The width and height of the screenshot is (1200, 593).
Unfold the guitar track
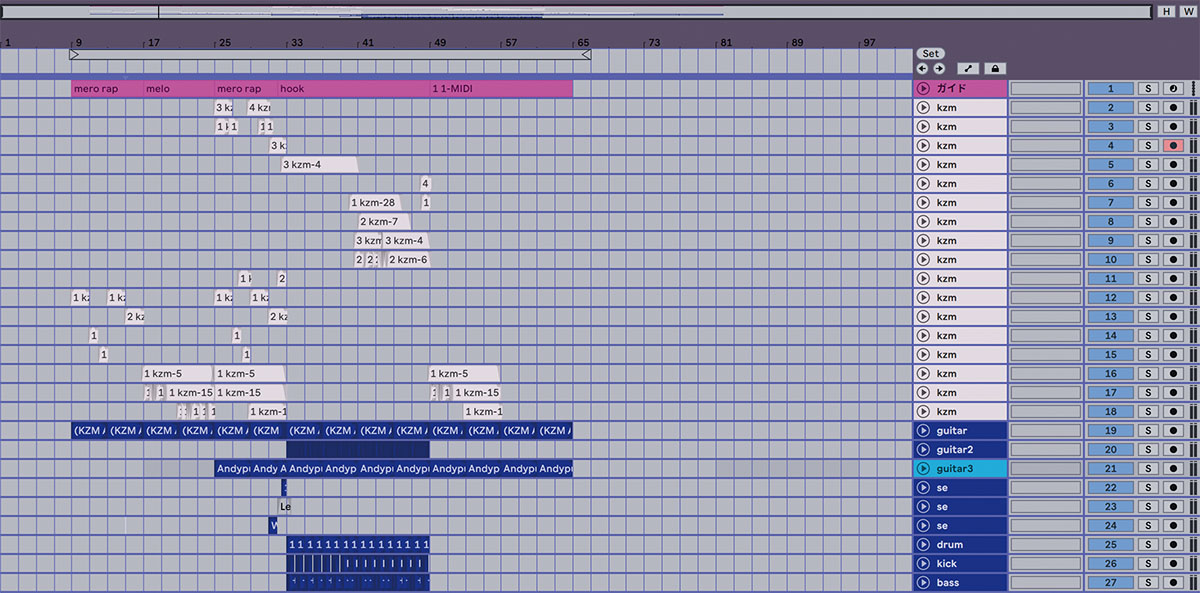924,431
